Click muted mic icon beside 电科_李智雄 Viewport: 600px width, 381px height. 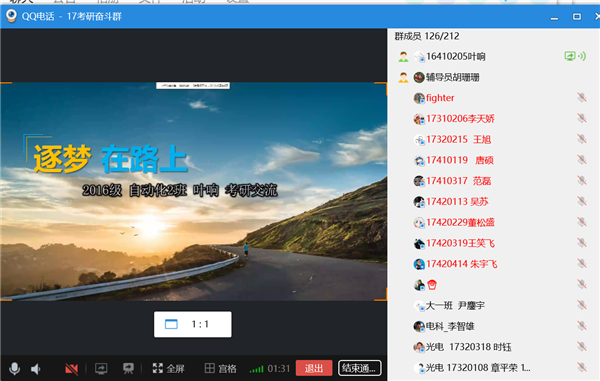tap(582, 326)
